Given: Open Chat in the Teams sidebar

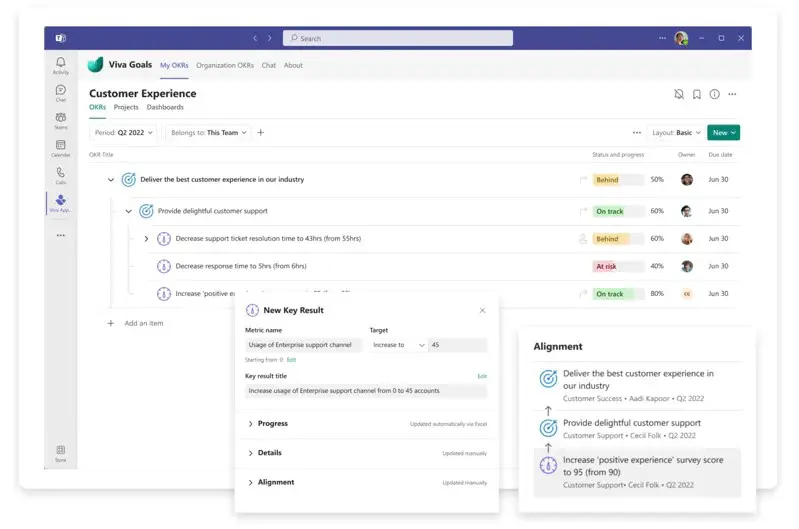Looking at the screenshot, I should pos(61,93).
